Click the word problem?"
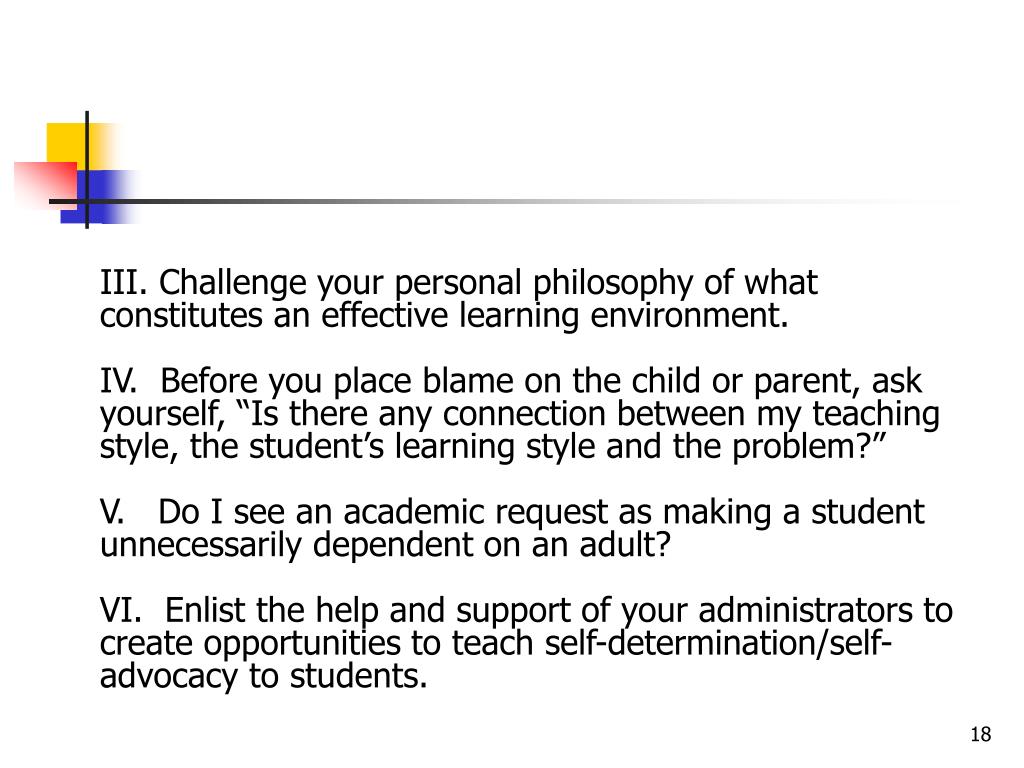Screen dimensions: 1024x768 [x=808, y=448]
